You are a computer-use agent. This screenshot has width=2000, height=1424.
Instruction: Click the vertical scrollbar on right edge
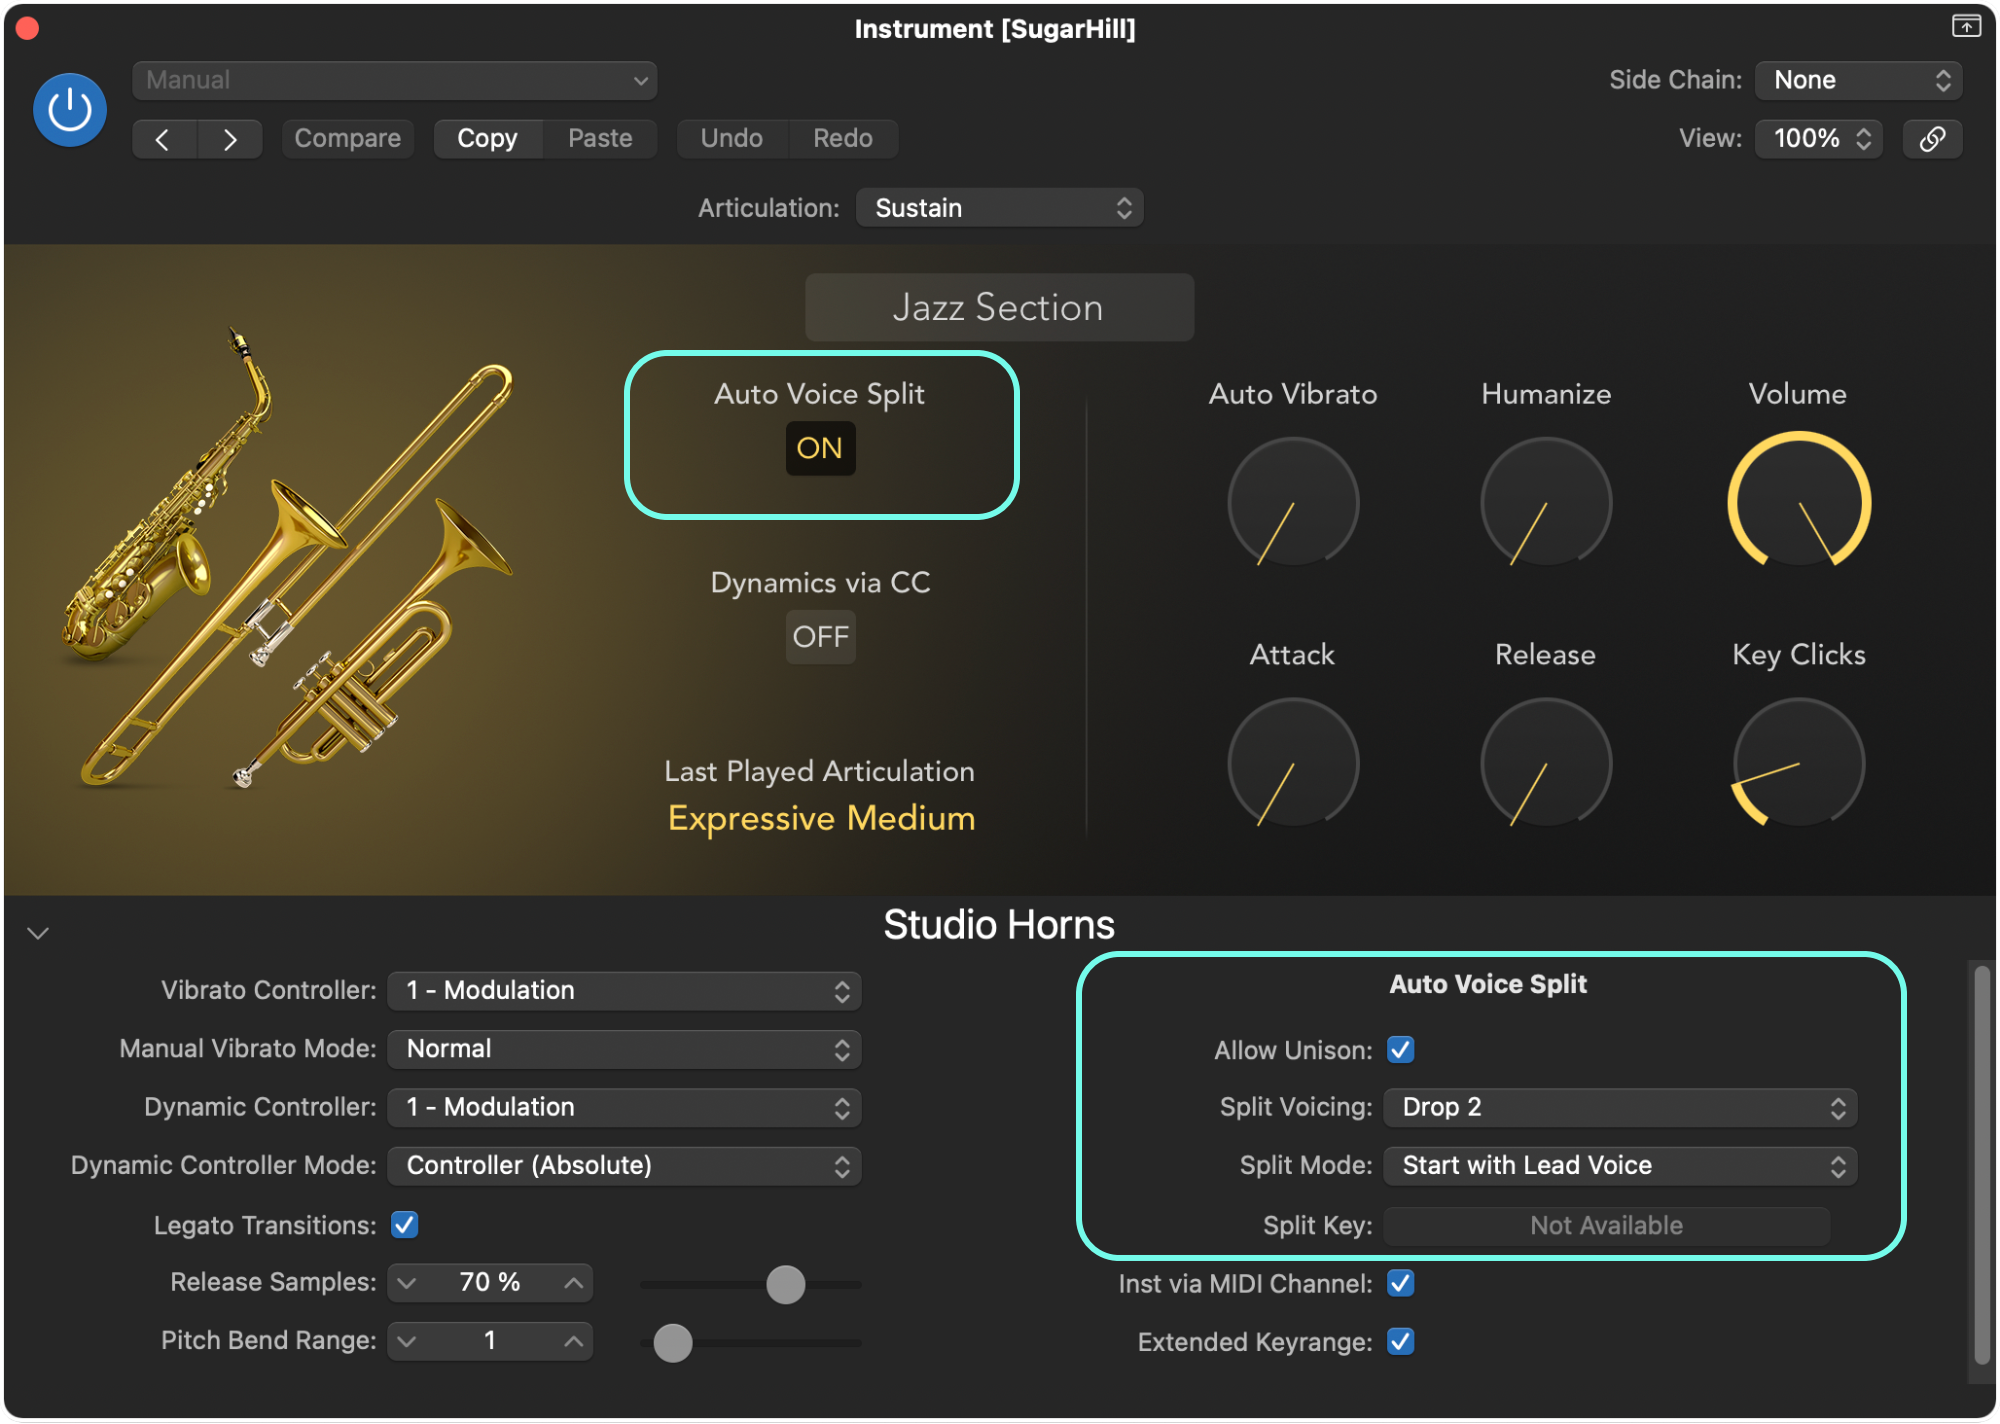(1982, 1165)
